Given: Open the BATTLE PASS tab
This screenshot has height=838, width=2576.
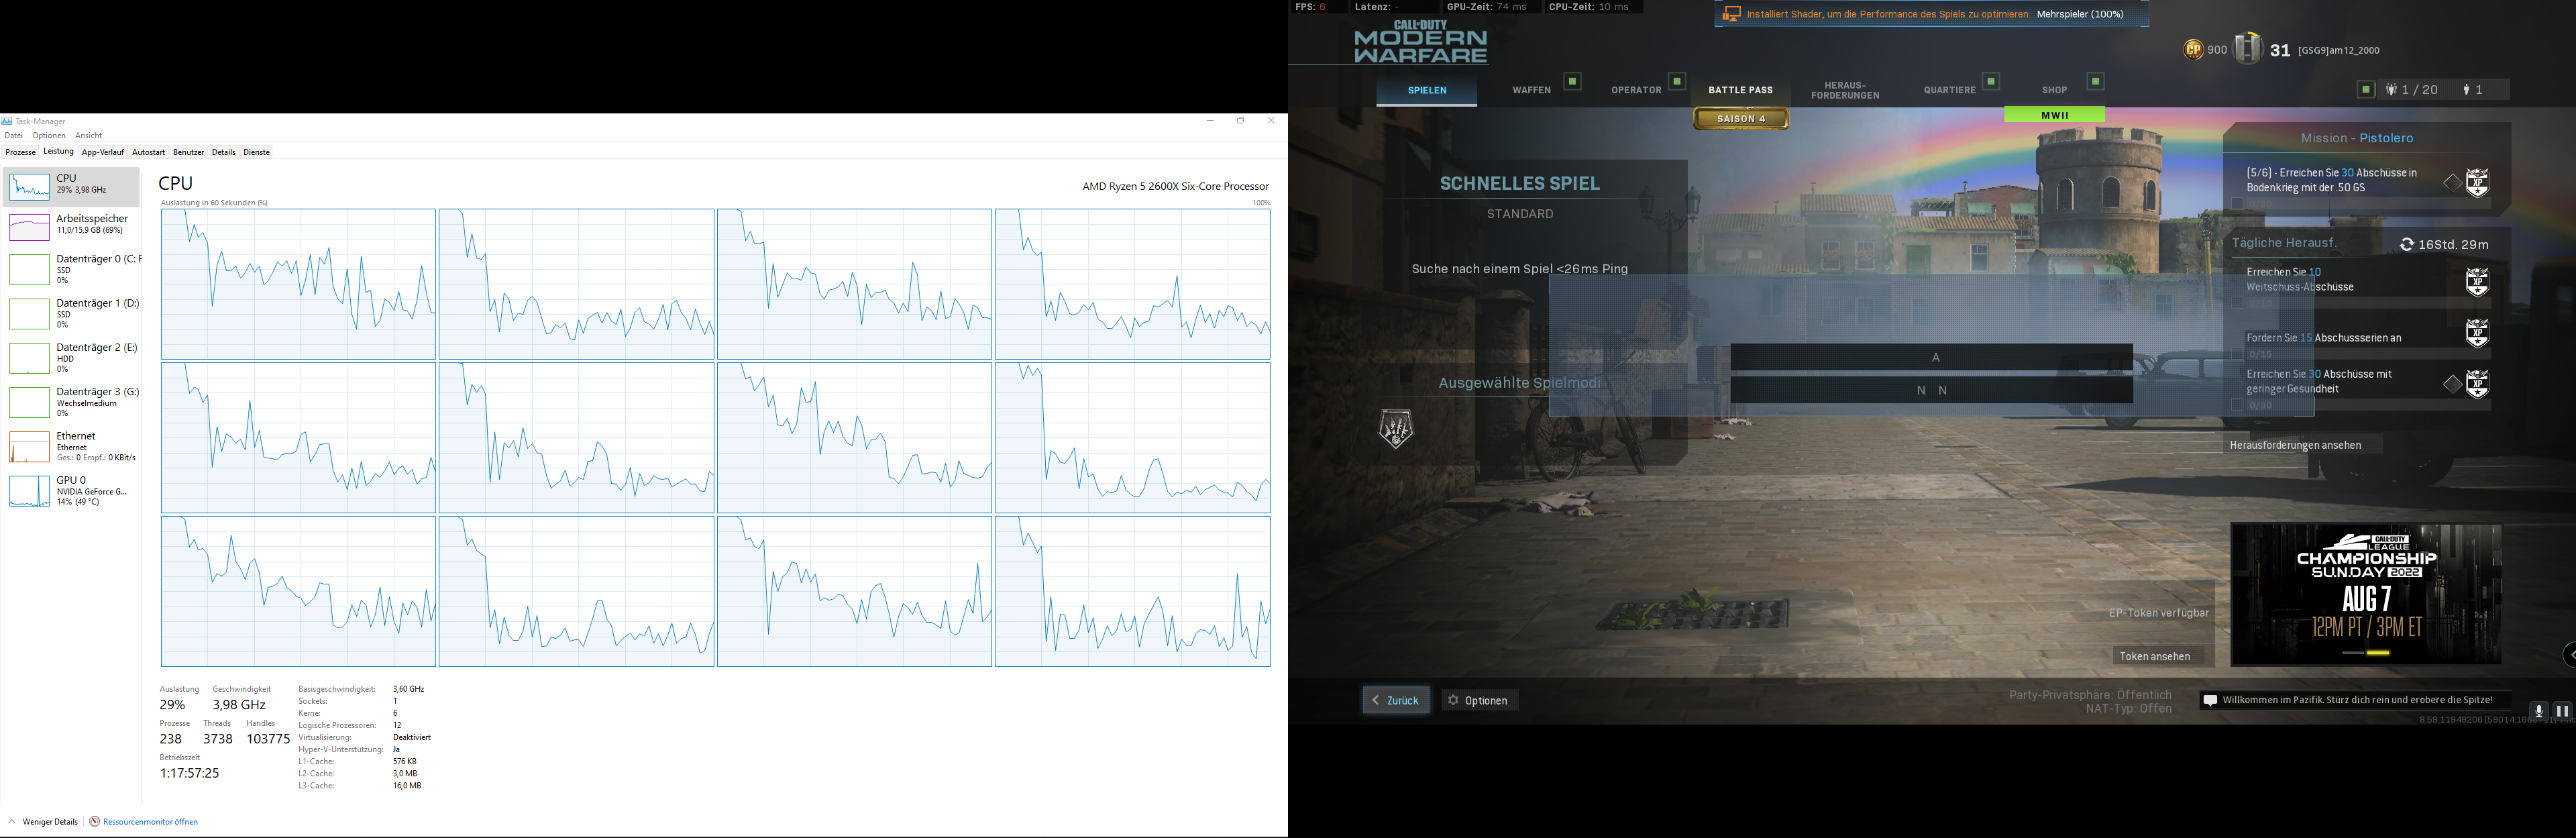Looking at the screenshot, I should [1740, 90].
